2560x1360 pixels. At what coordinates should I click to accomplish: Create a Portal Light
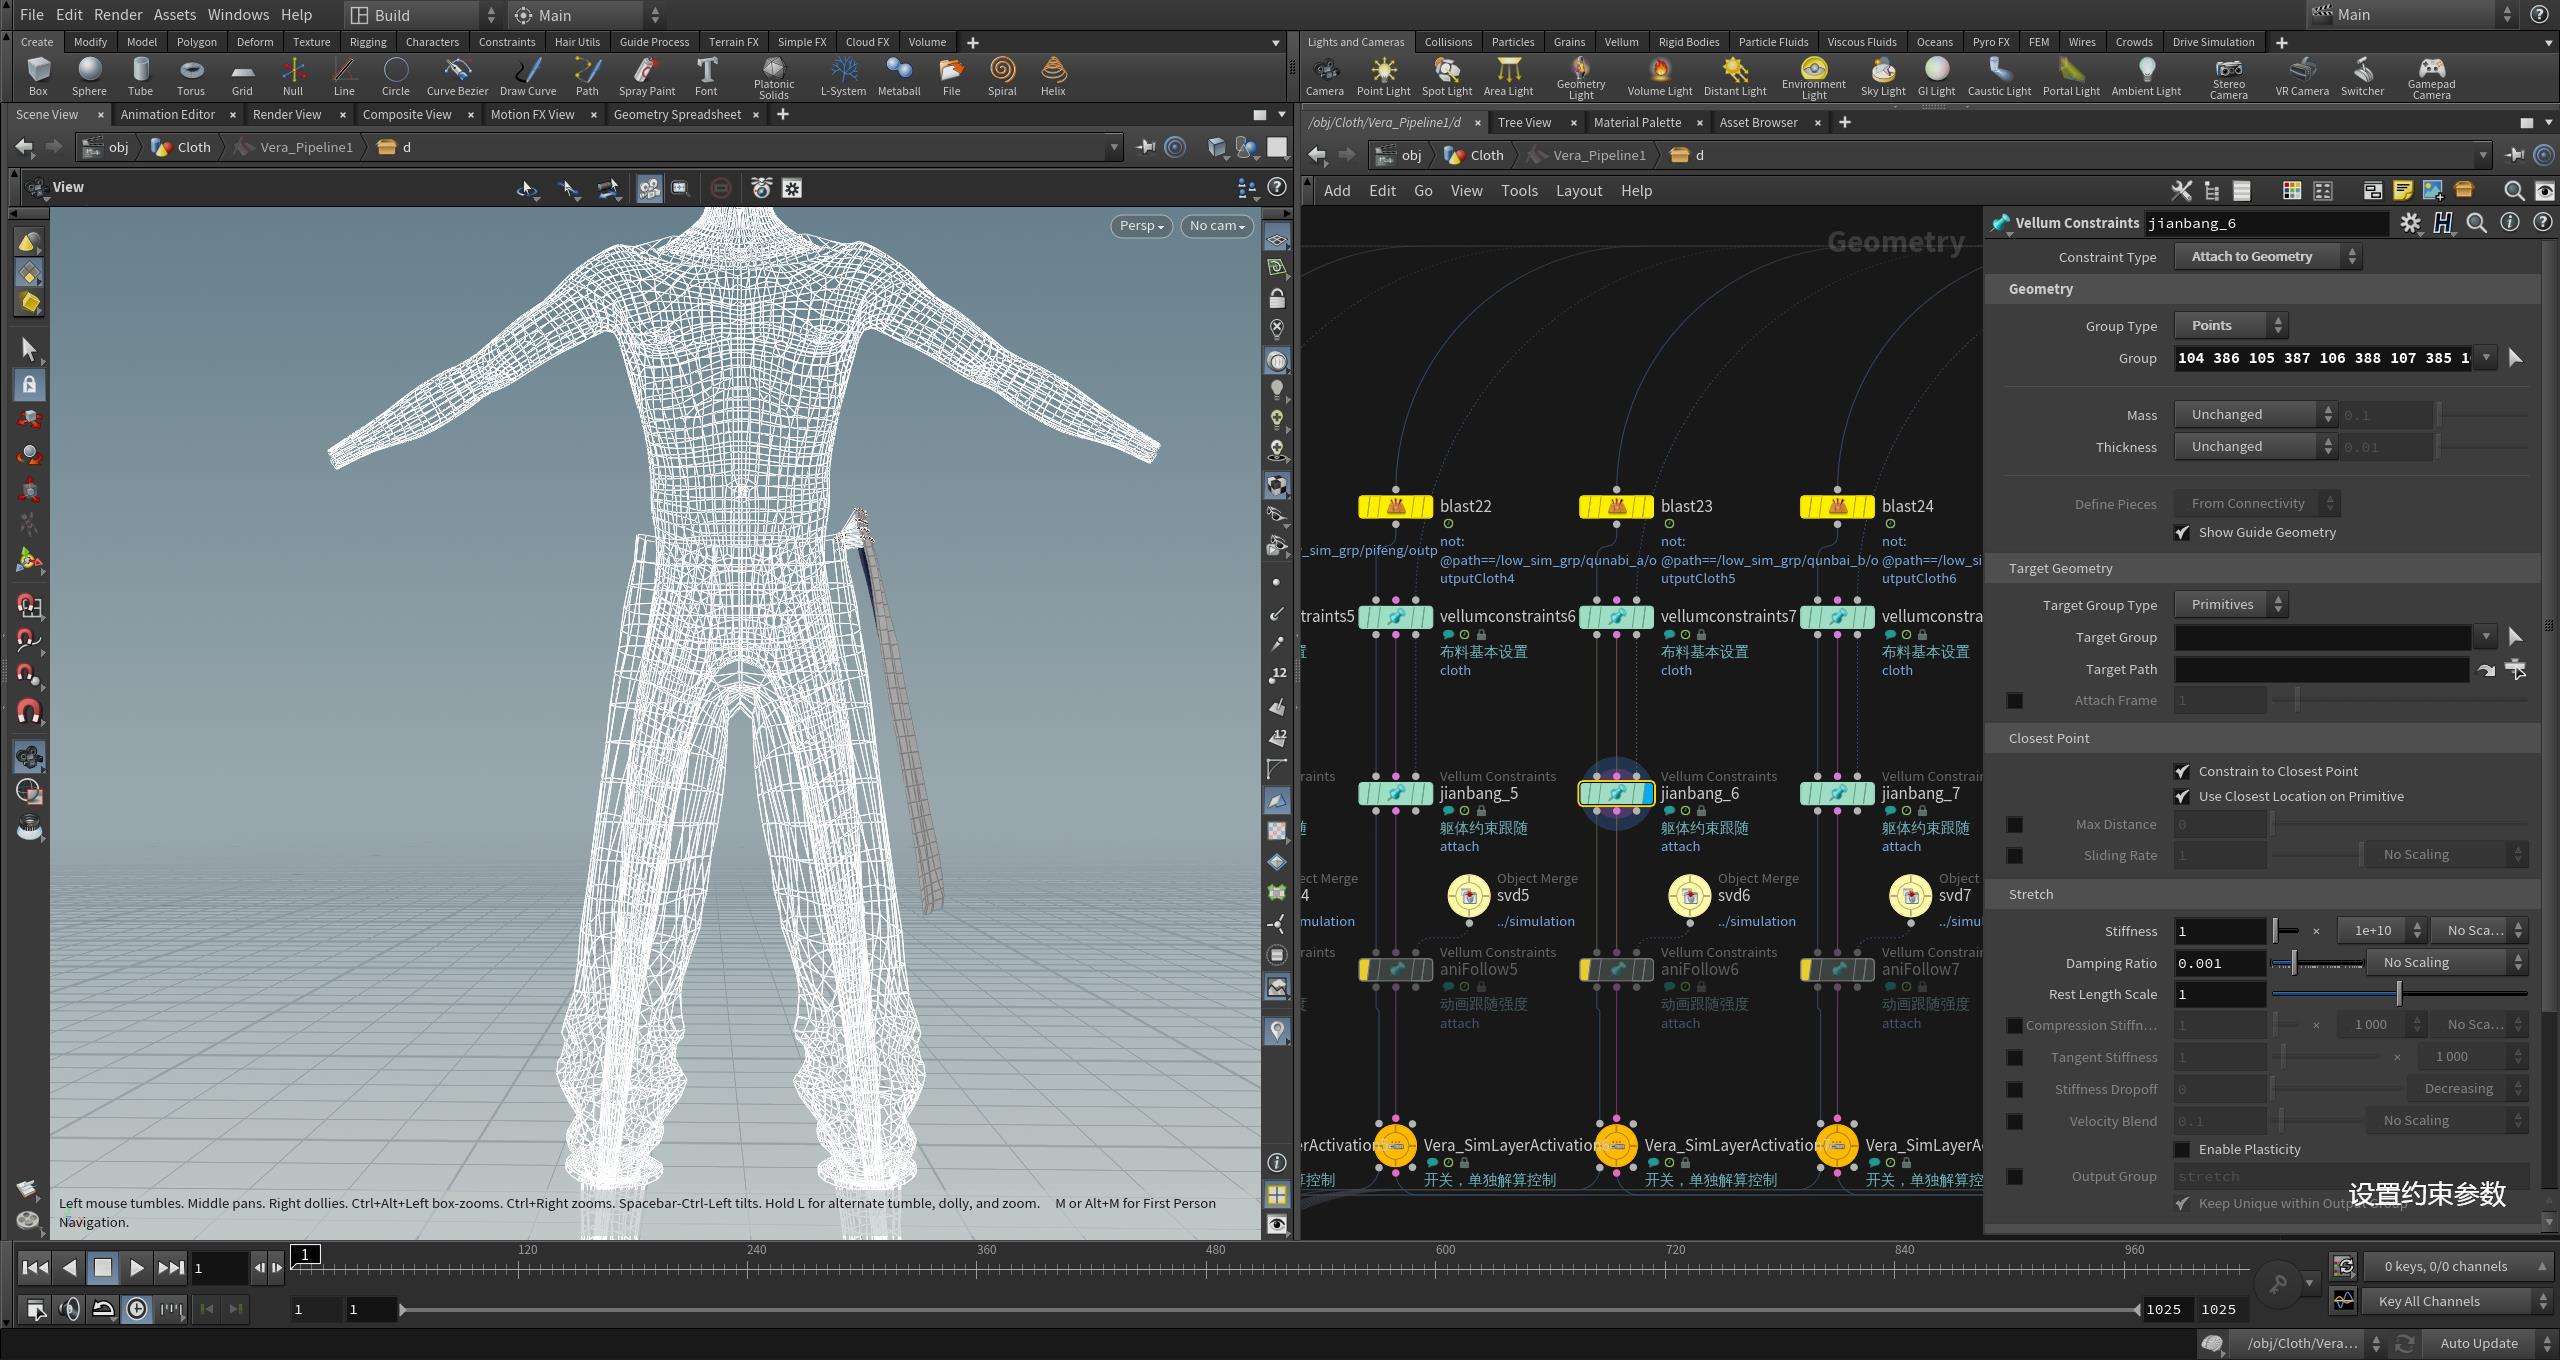2071,76
